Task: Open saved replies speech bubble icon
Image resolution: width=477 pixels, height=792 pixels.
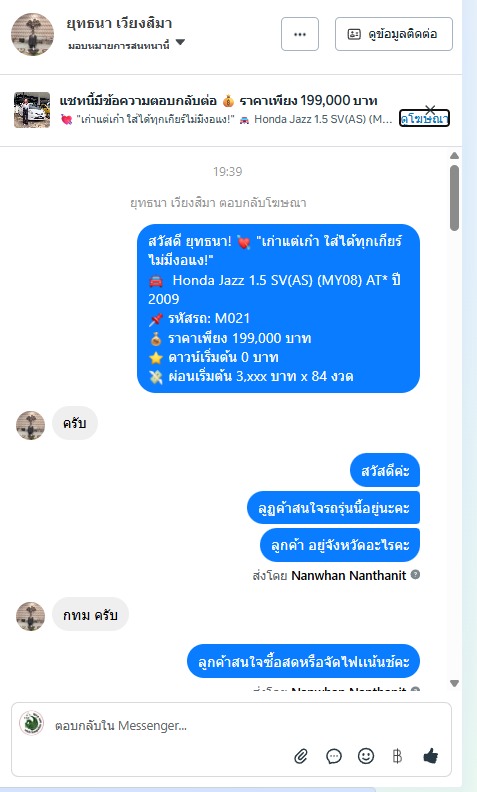Action: coord(334,756)
